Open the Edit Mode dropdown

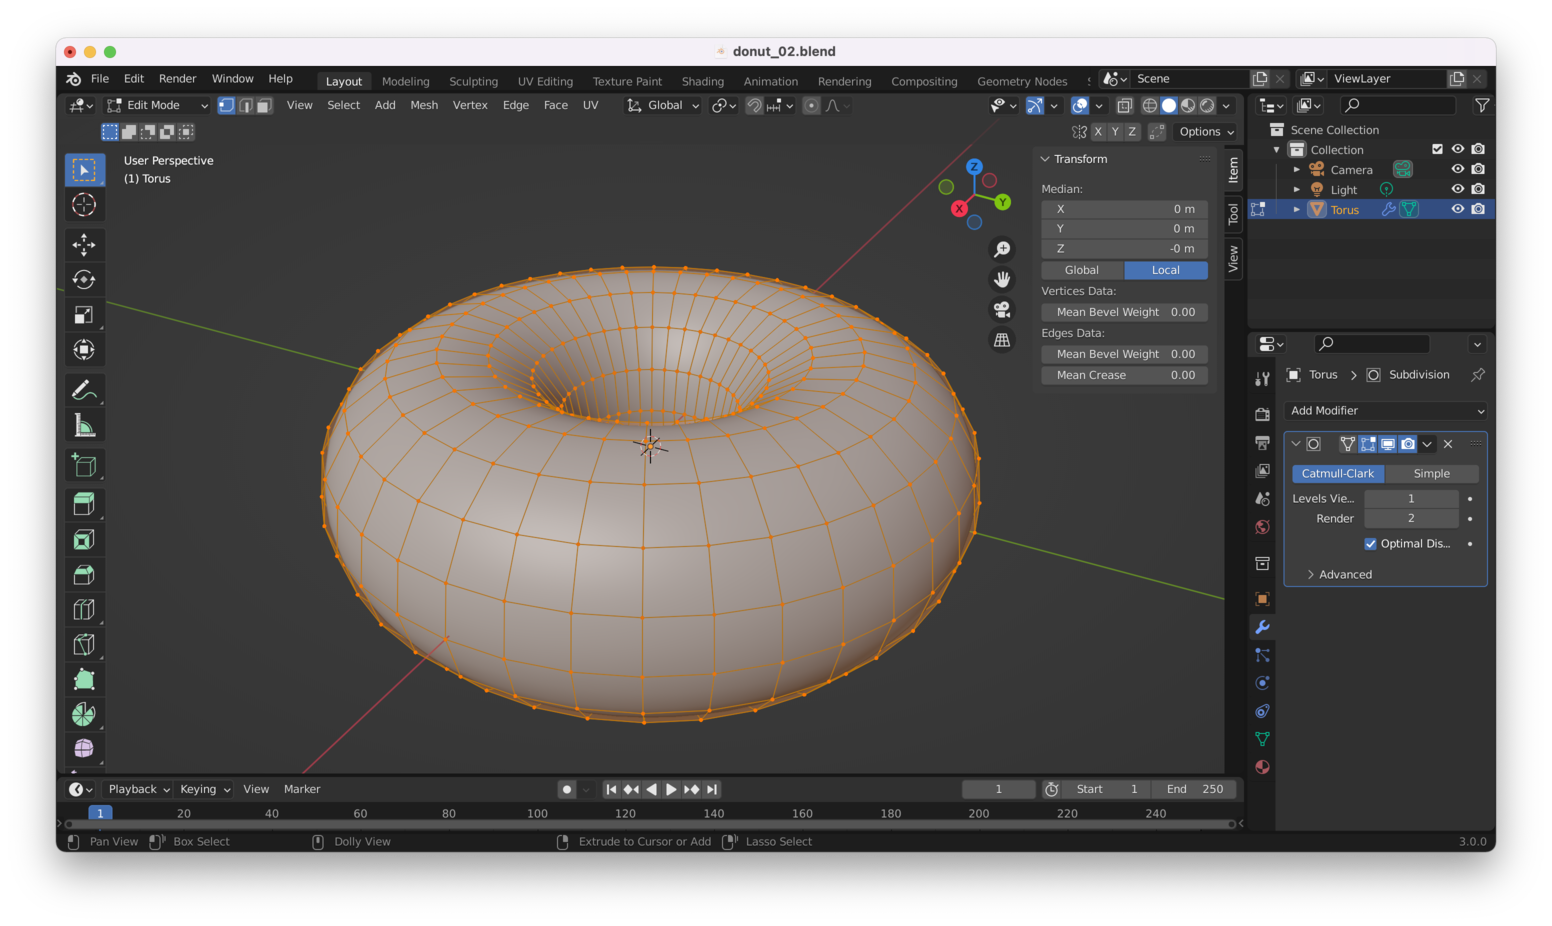tap(157, 105)
